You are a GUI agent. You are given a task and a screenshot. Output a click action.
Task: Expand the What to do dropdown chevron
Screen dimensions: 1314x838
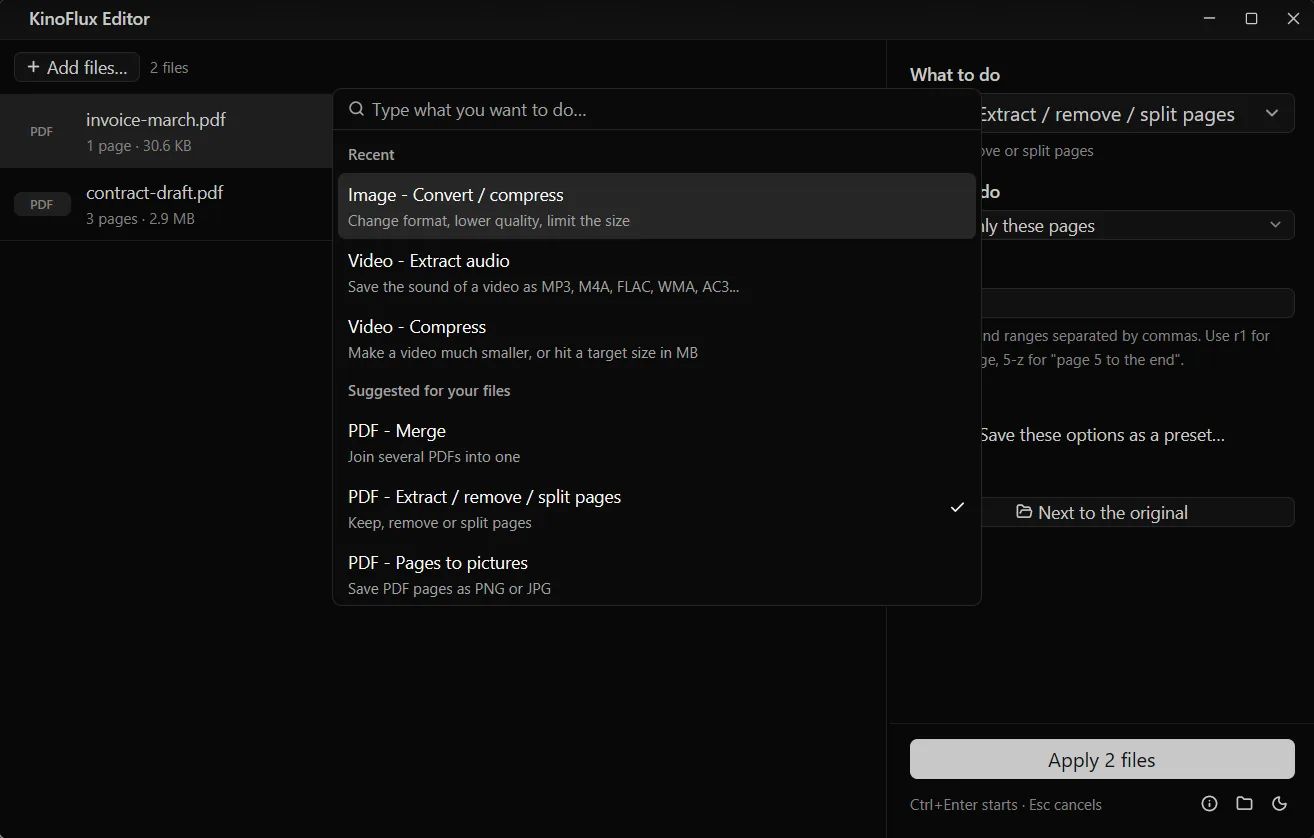pos(1272,114)
